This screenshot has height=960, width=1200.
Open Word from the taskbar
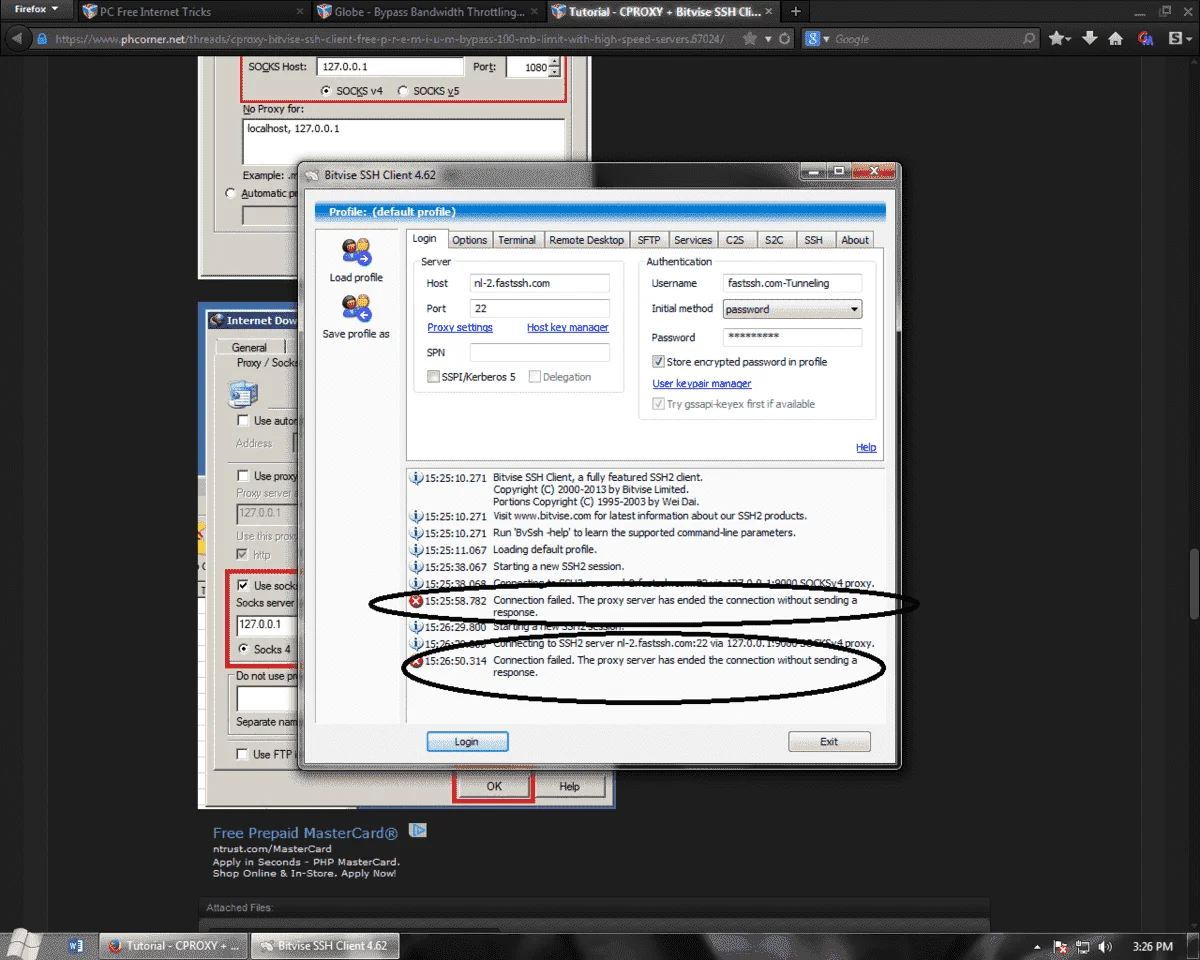click(x=77, y=945)
